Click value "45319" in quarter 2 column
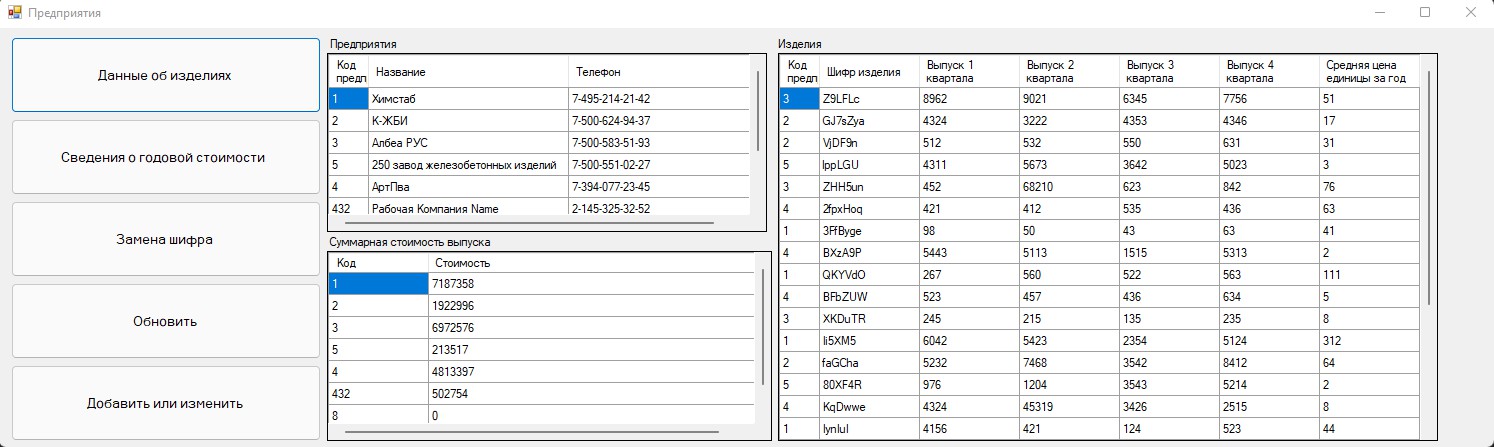Image resolution: width=1494 pixels, height=447 pixels. coord(1069,407)
